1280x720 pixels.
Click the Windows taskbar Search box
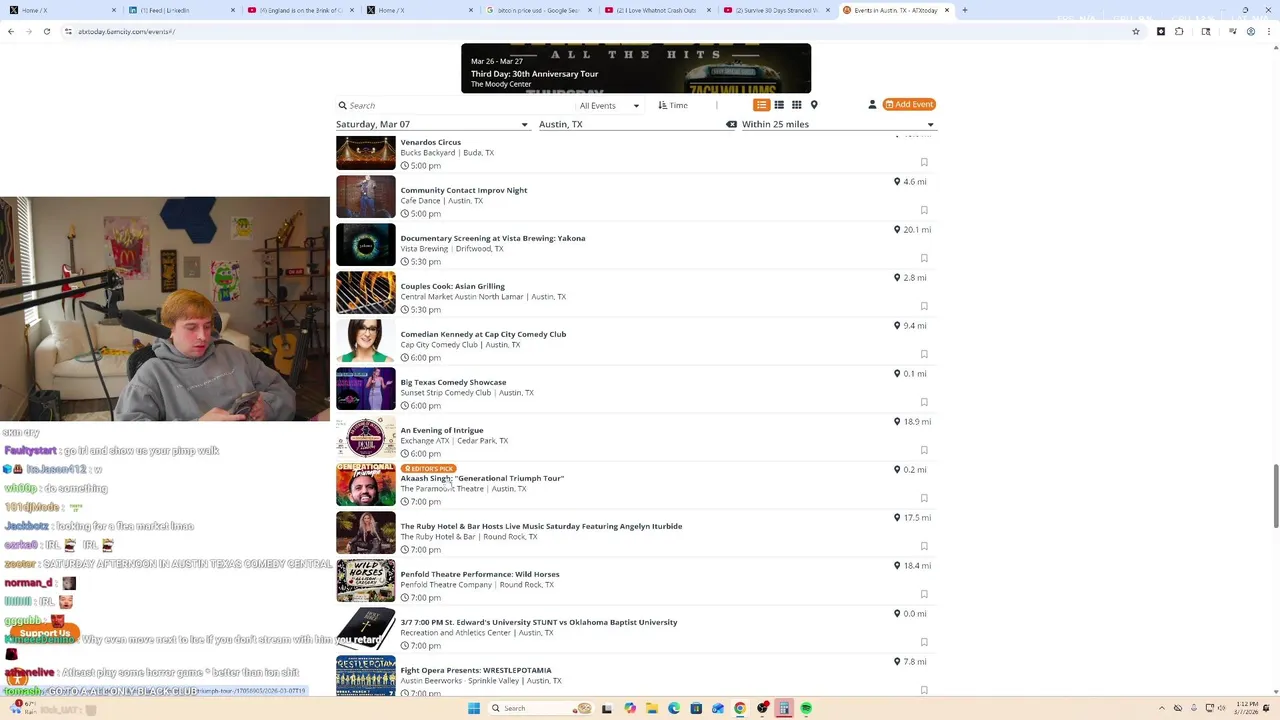(x=540, y=708)
